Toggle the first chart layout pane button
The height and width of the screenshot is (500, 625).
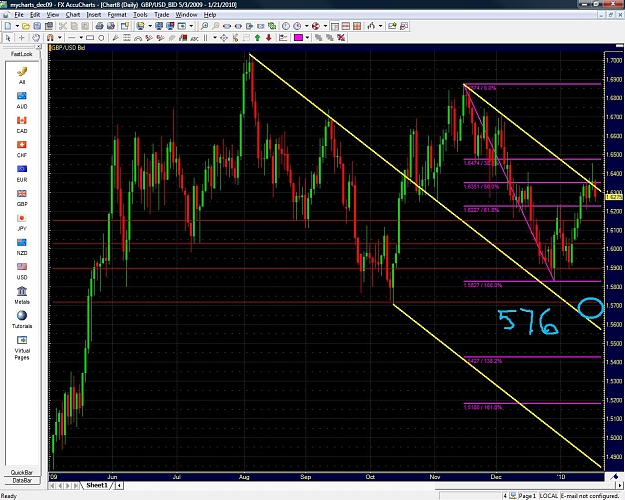point(335,26)
